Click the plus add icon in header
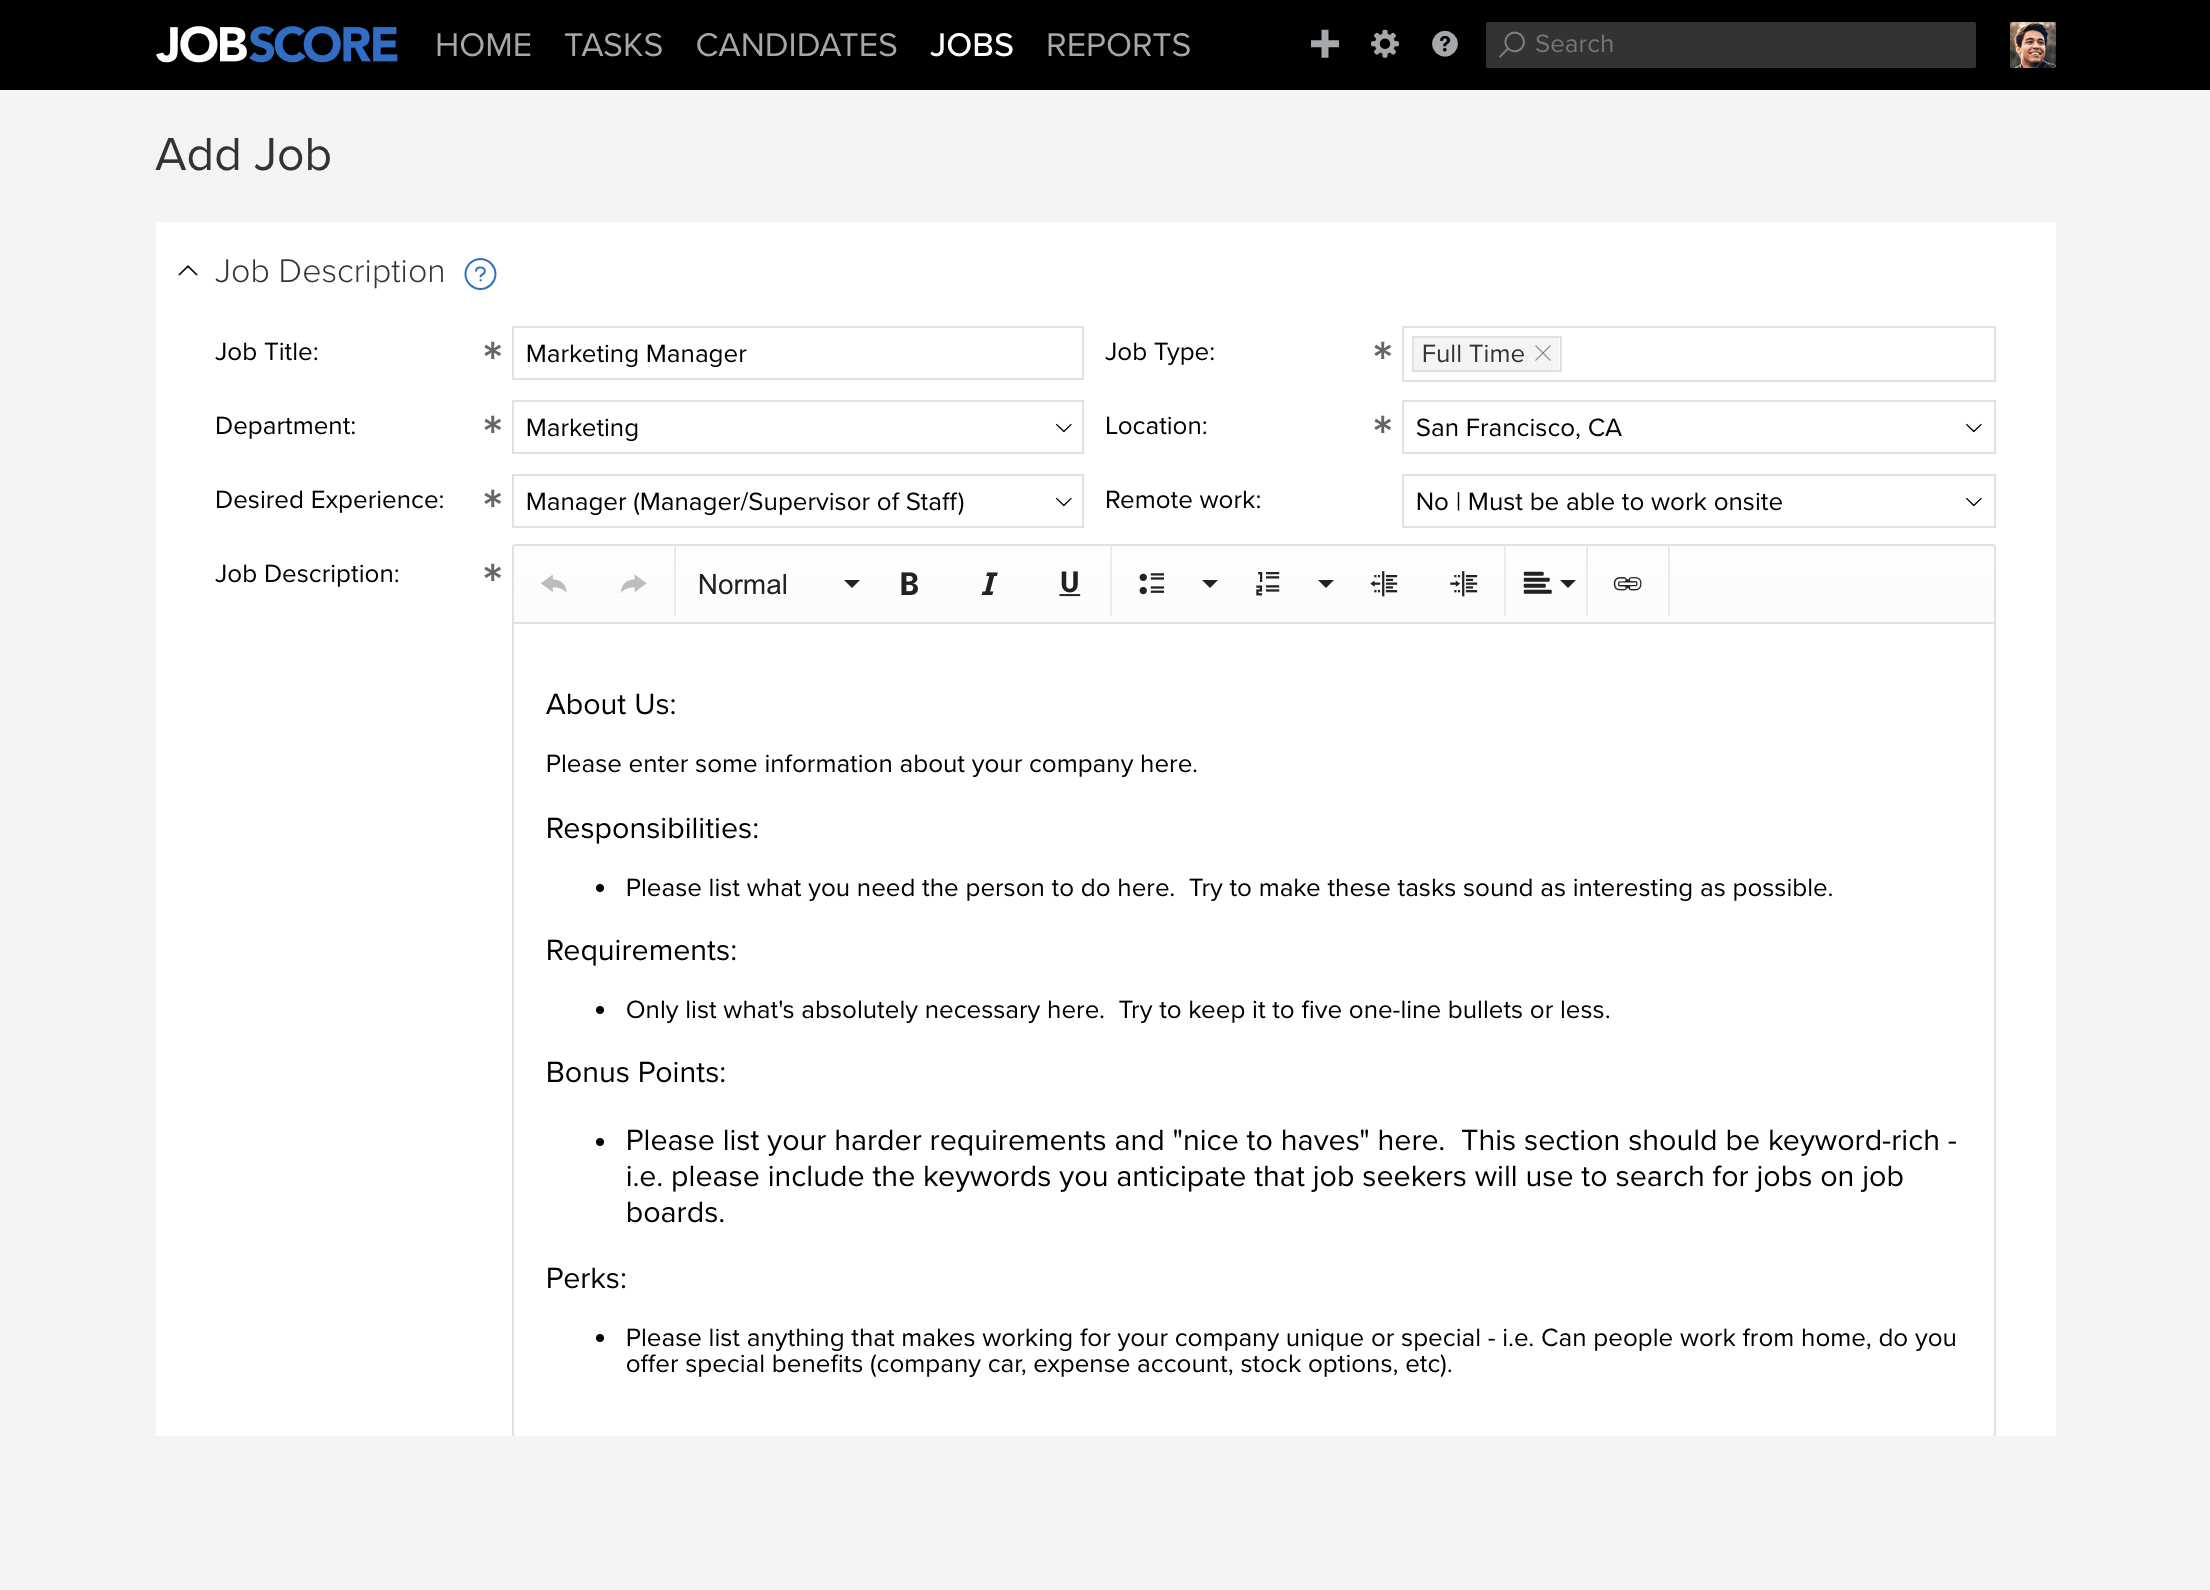This screenshot has width=2210, height=1590. [x=1324, y=44]
